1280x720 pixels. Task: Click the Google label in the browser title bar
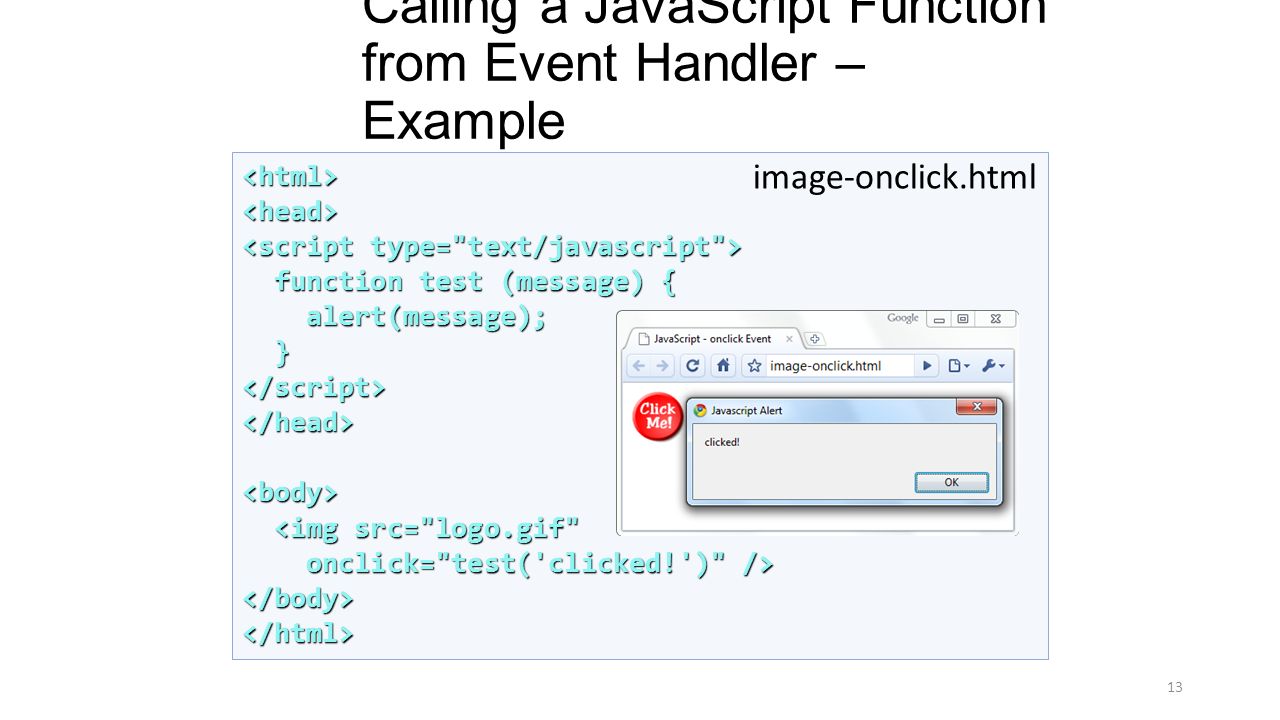click(903, 318)
